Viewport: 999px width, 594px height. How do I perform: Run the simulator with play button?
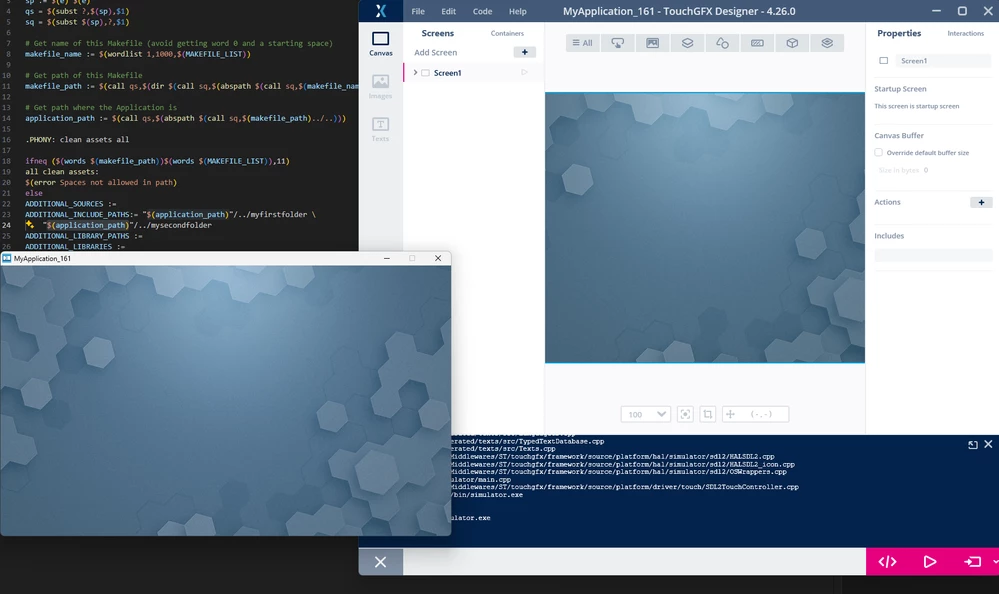click(x=930, y=561)
